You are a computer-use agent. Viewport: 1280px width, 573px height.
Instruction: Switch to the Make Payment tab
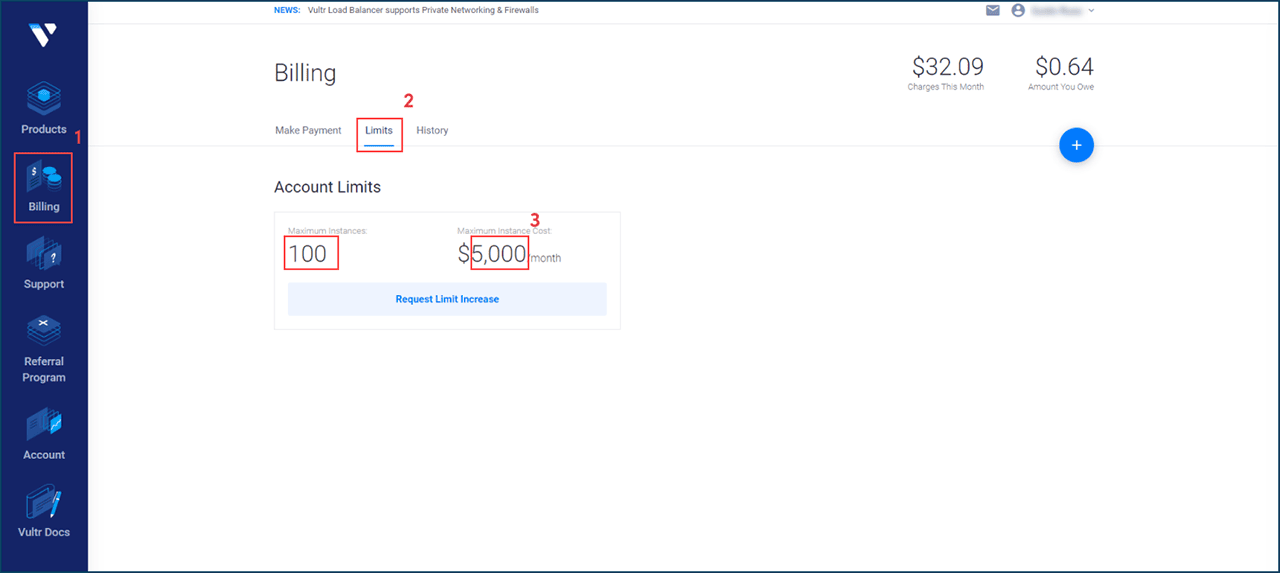pyautogui.click(x=308, y=131)
